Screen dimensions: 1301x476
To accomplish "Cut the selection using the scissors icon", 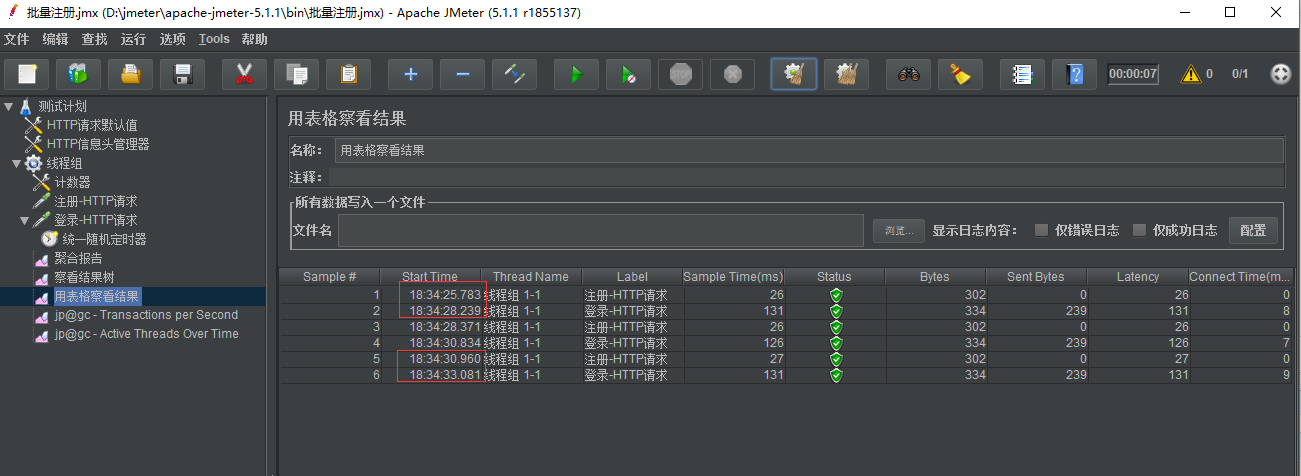I will pyautogui.click(x=244, y=74).
